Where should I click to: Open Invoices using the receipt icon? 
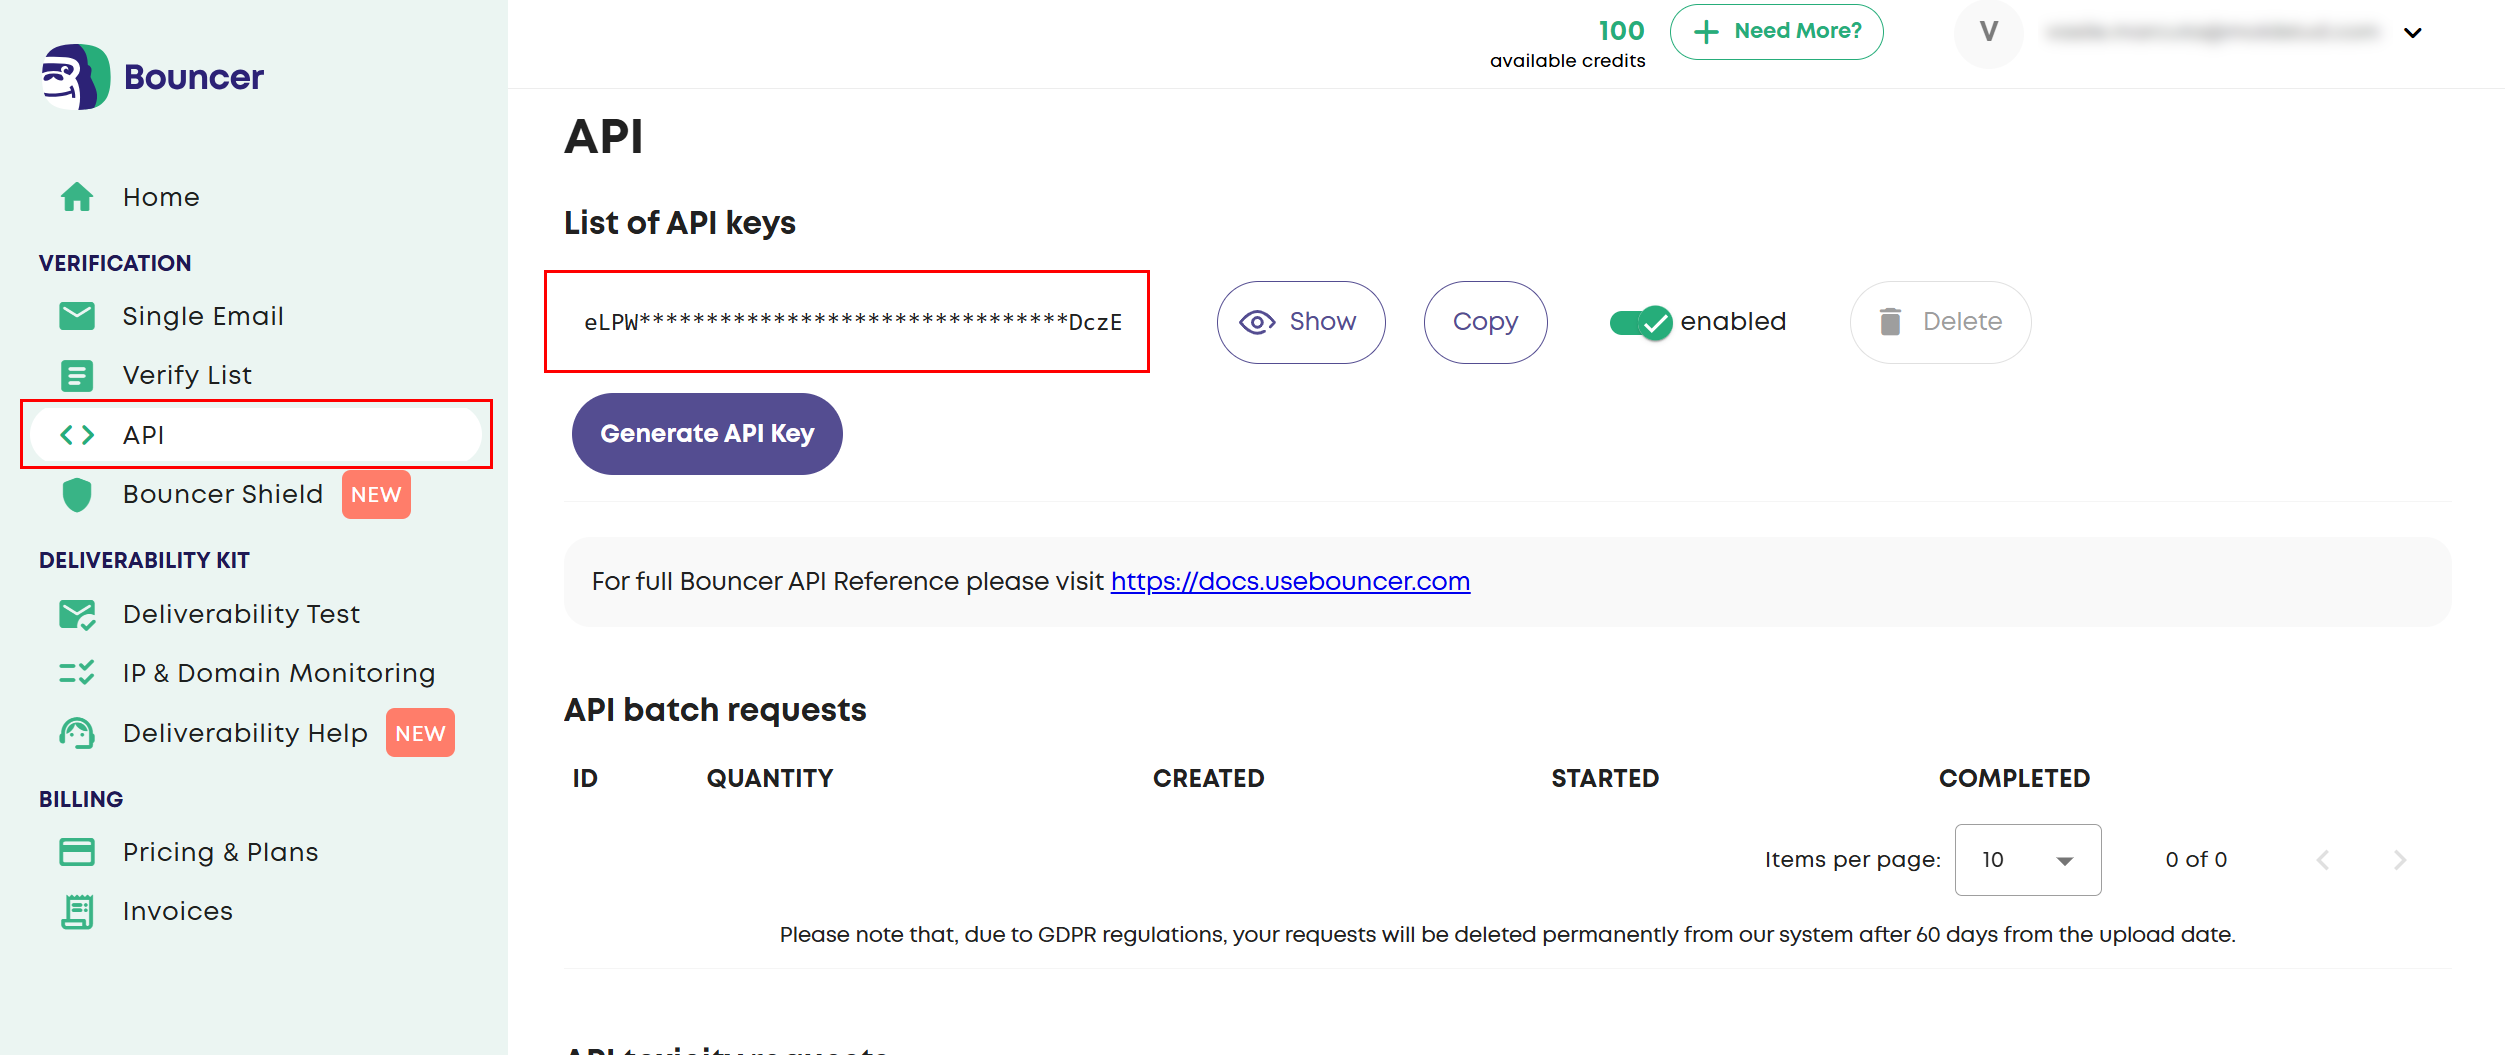tap(77, 911)
